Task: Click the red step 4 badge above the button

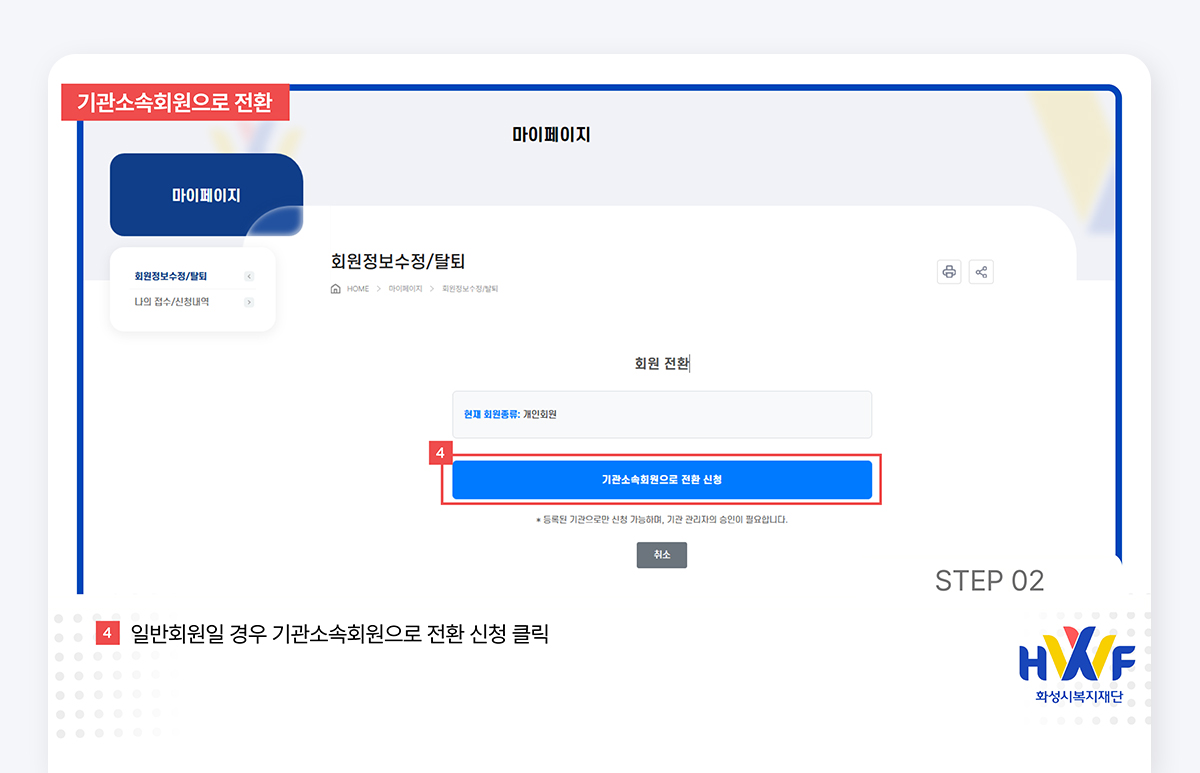Action: [439, 453]
